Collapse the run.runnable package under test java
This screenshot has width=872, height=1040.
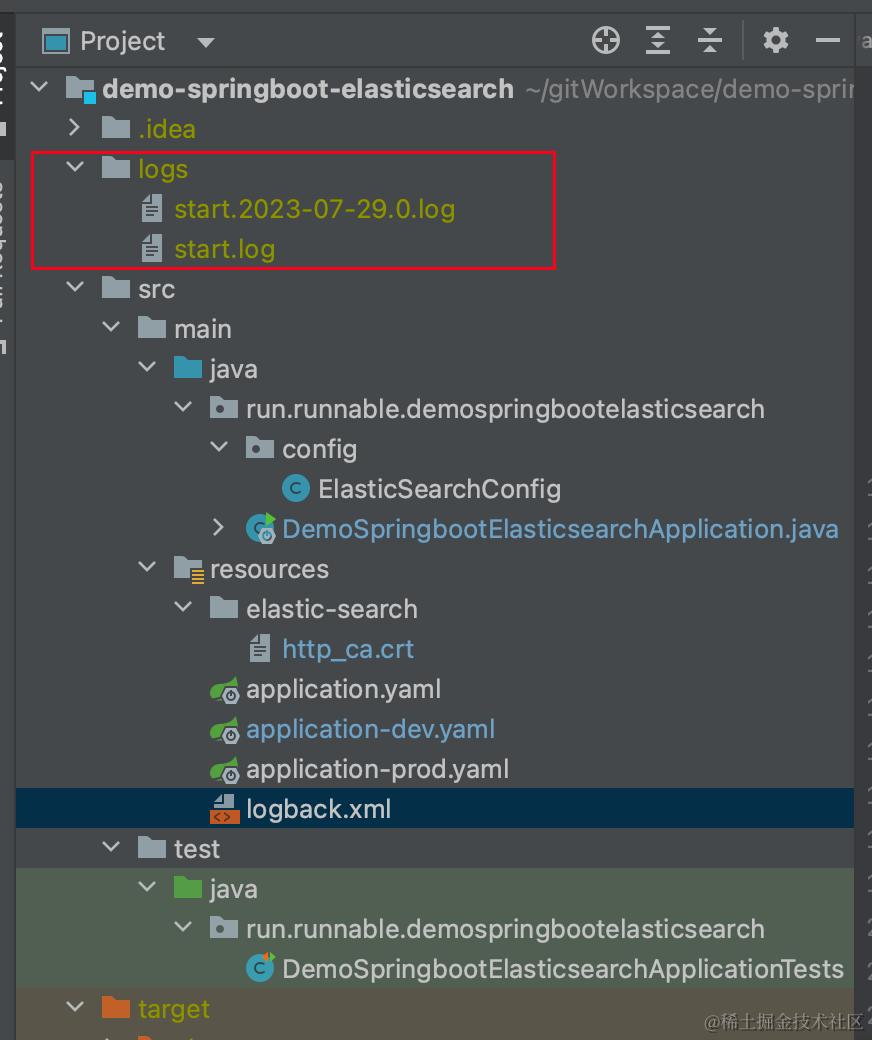click(183, 927)
